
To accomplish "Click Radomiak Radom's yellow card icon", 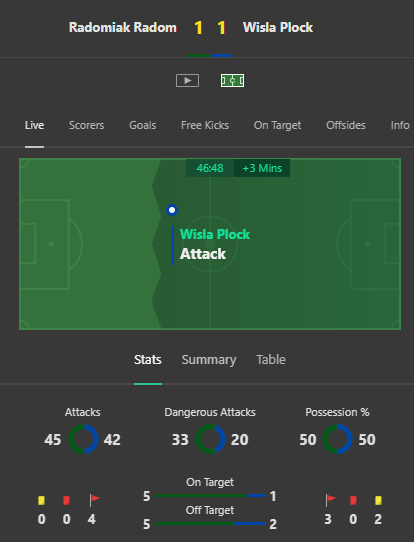I will 41,500.
